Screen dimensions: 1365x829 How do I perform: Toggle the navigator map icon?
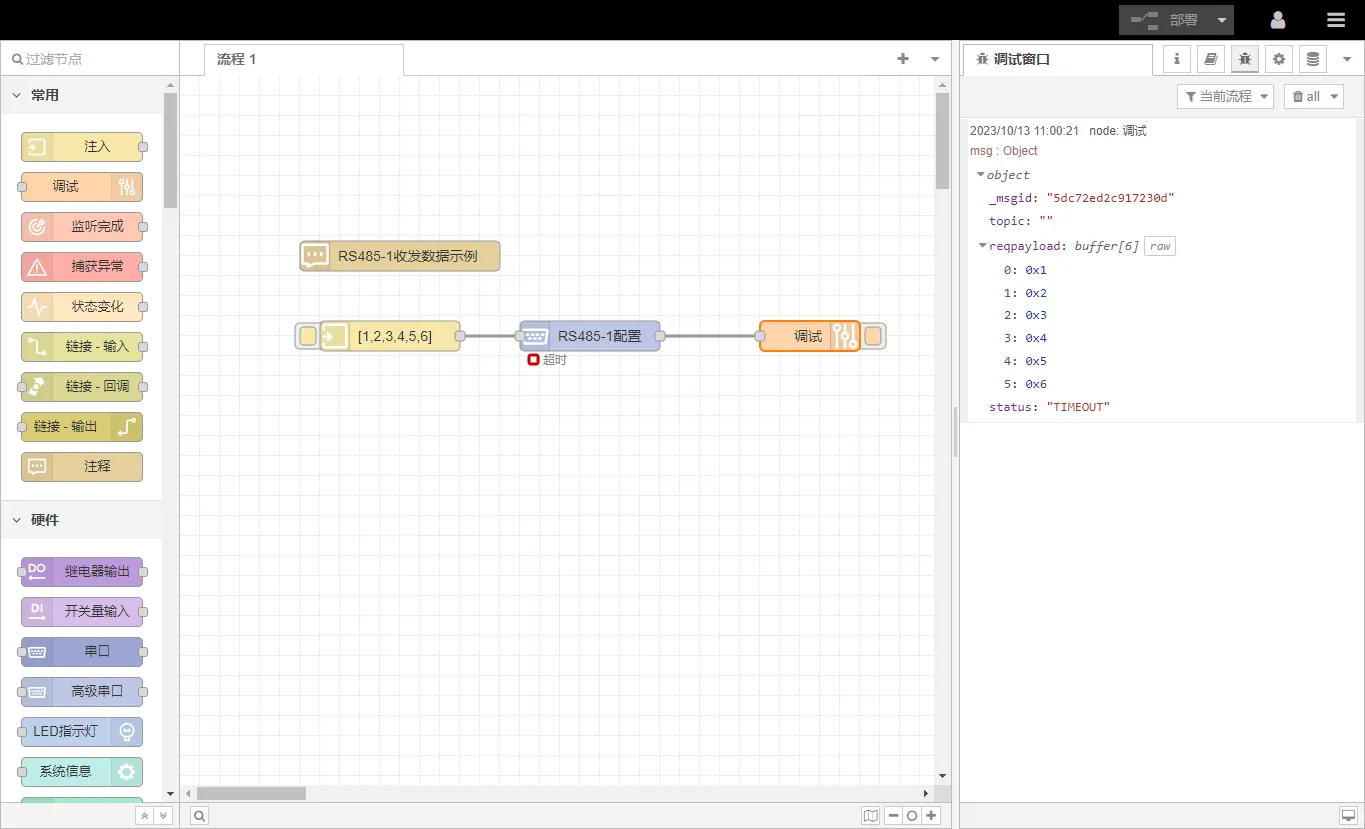coord(870,816)
